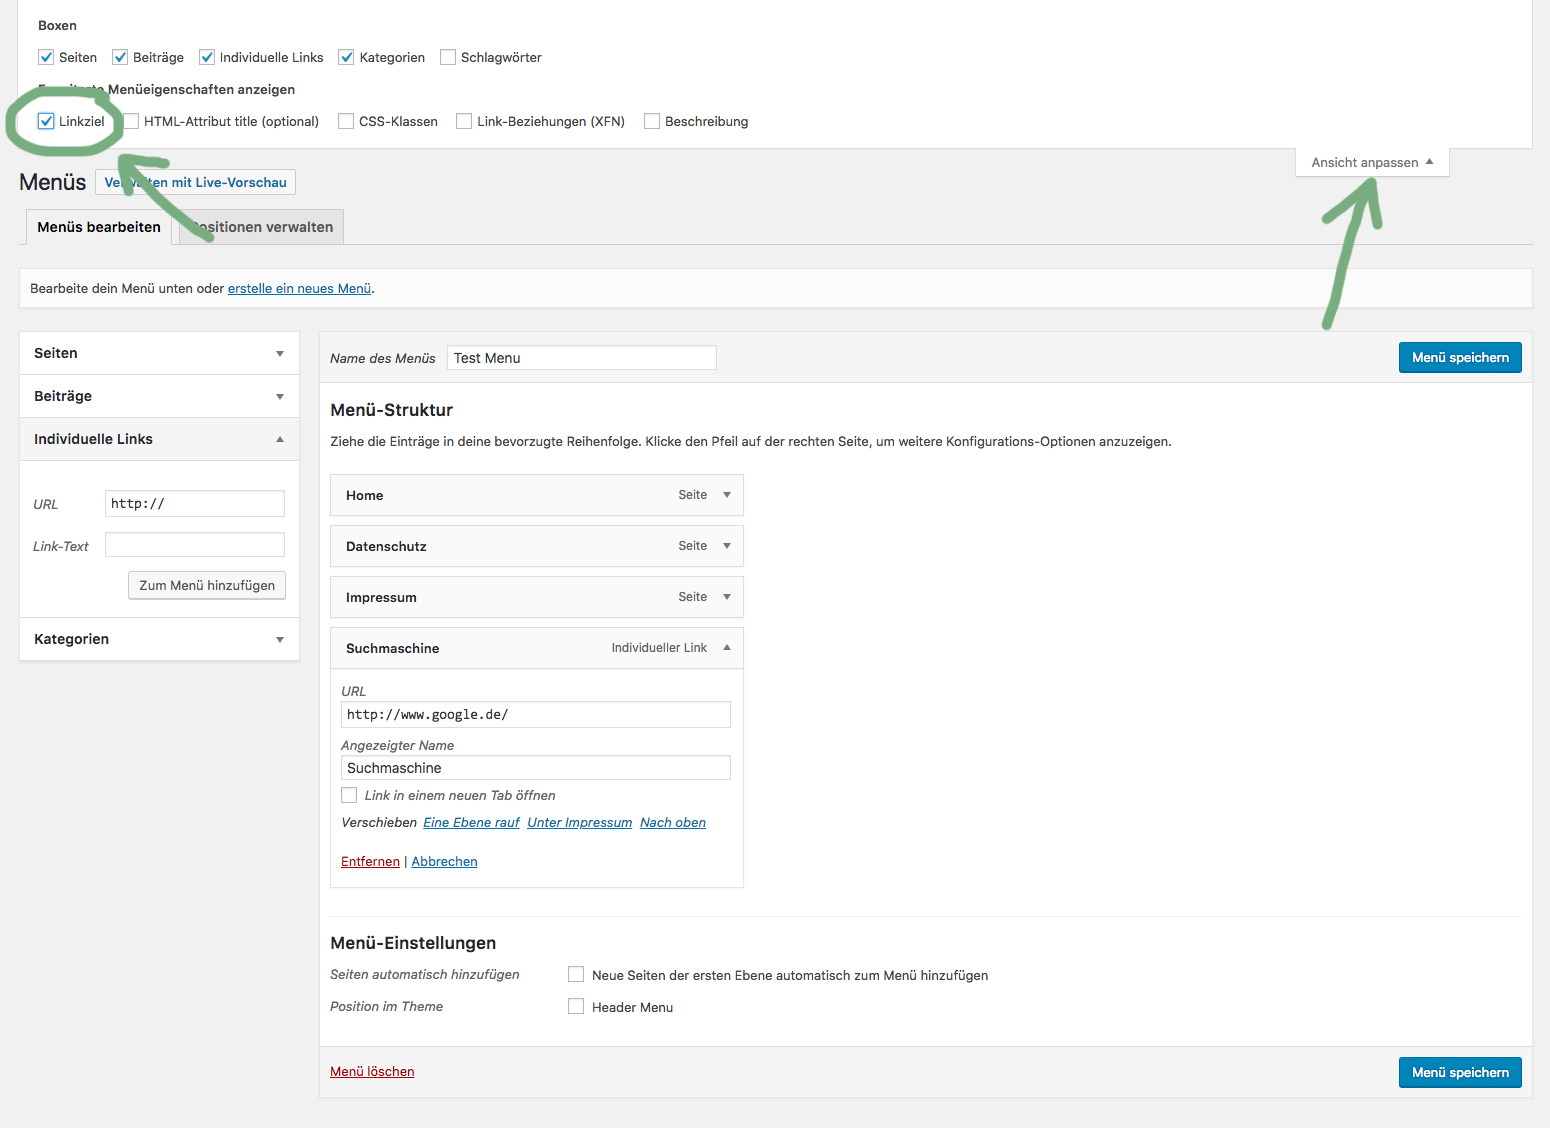This screenshot has width=1550, height=1128.
Task: Click top Menü speichern button
Action: click(1460, 357)
